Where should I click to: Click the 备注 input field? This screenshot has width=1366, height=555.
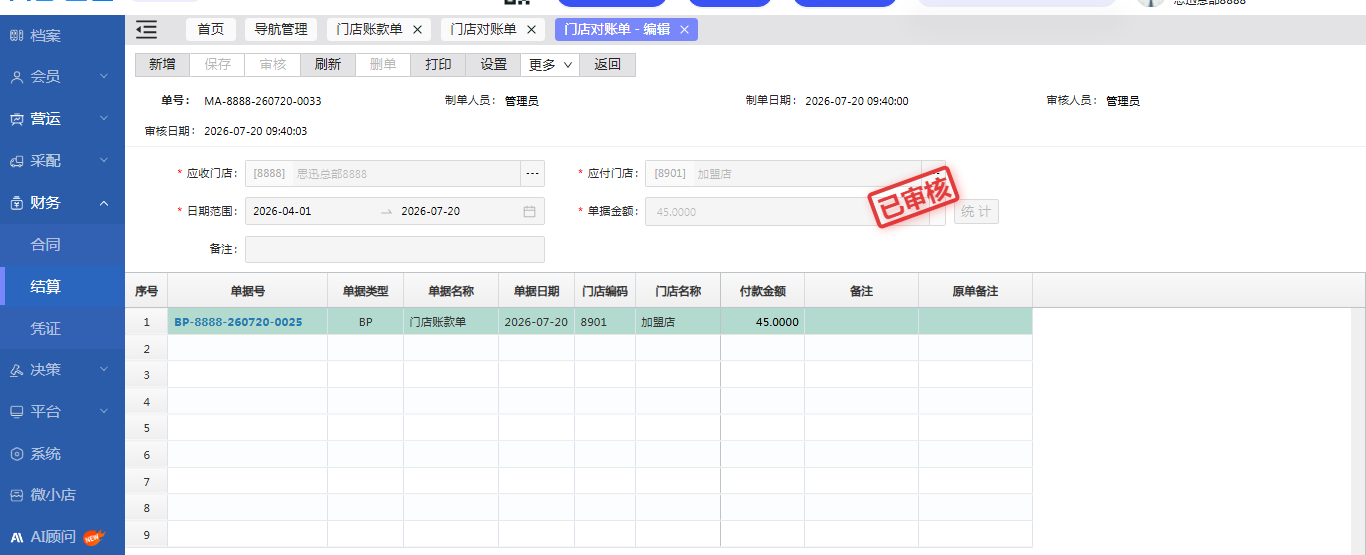pyautogui.click(x=395, y=249)
